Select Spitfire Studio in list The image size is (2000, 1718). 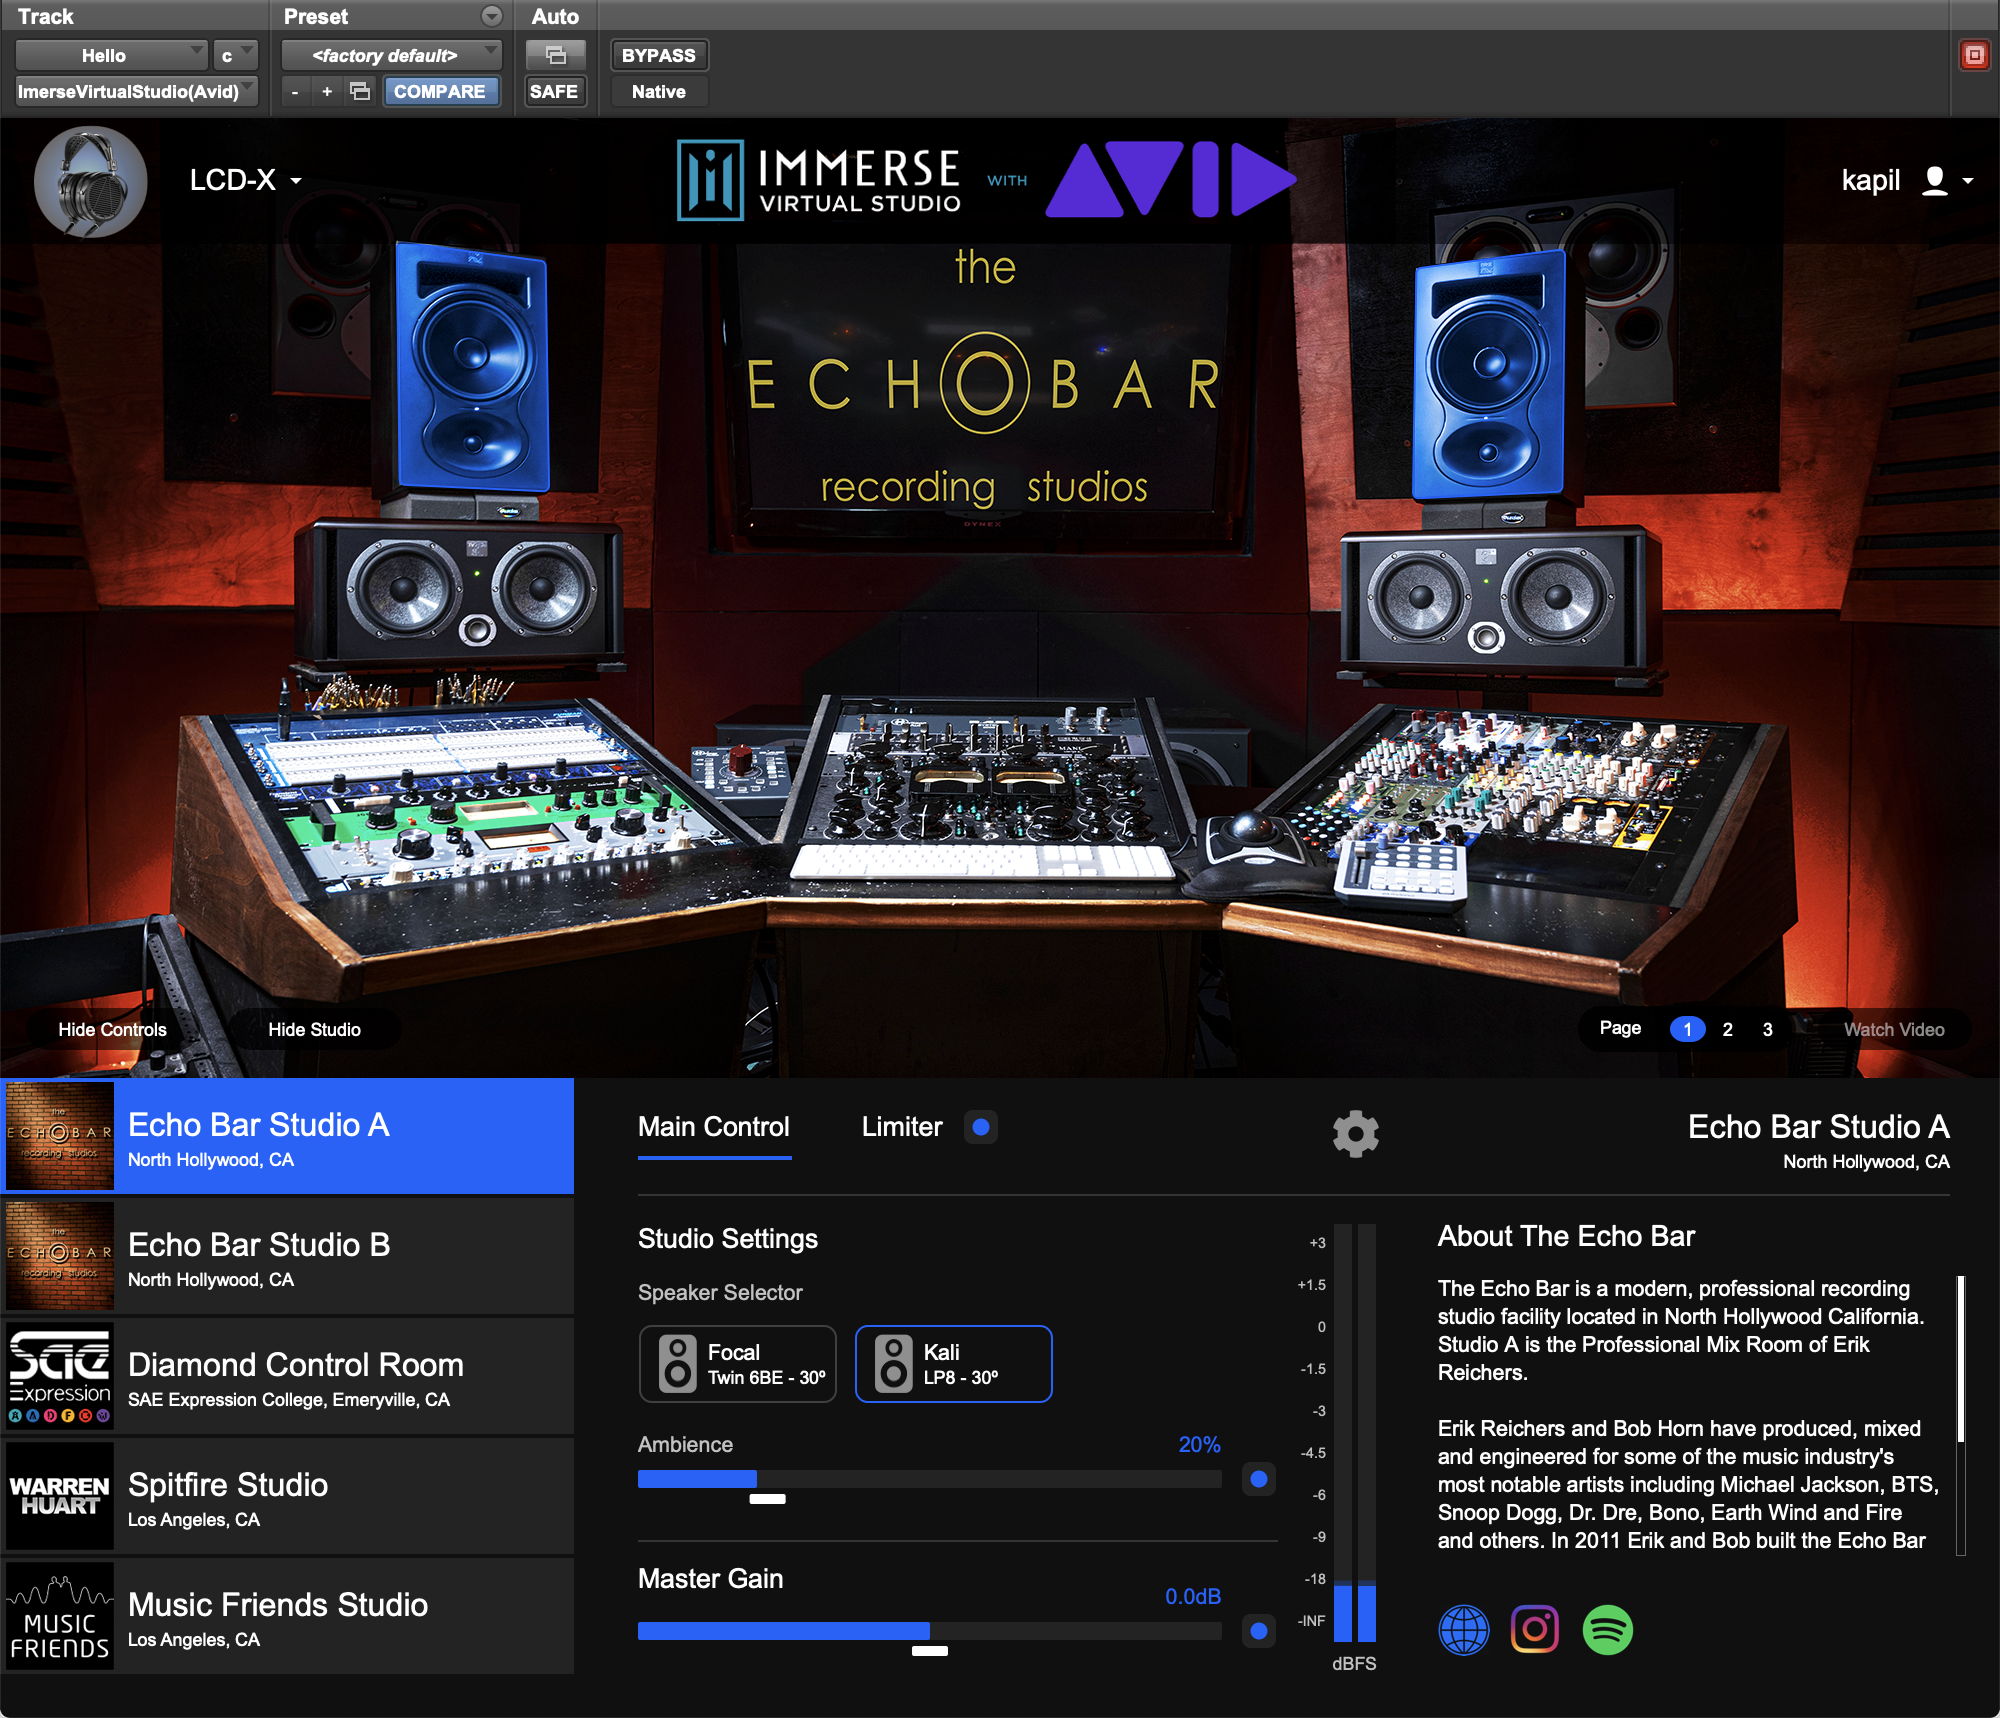[x=287, y=1496]
